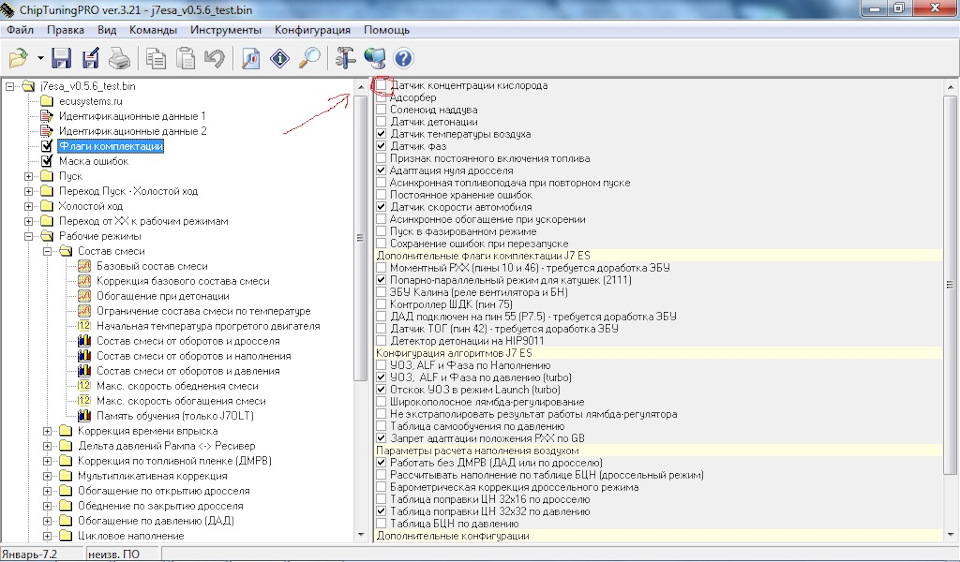
Task: Click the flags panel scroll-down arrow
Action: coord(950,534)
